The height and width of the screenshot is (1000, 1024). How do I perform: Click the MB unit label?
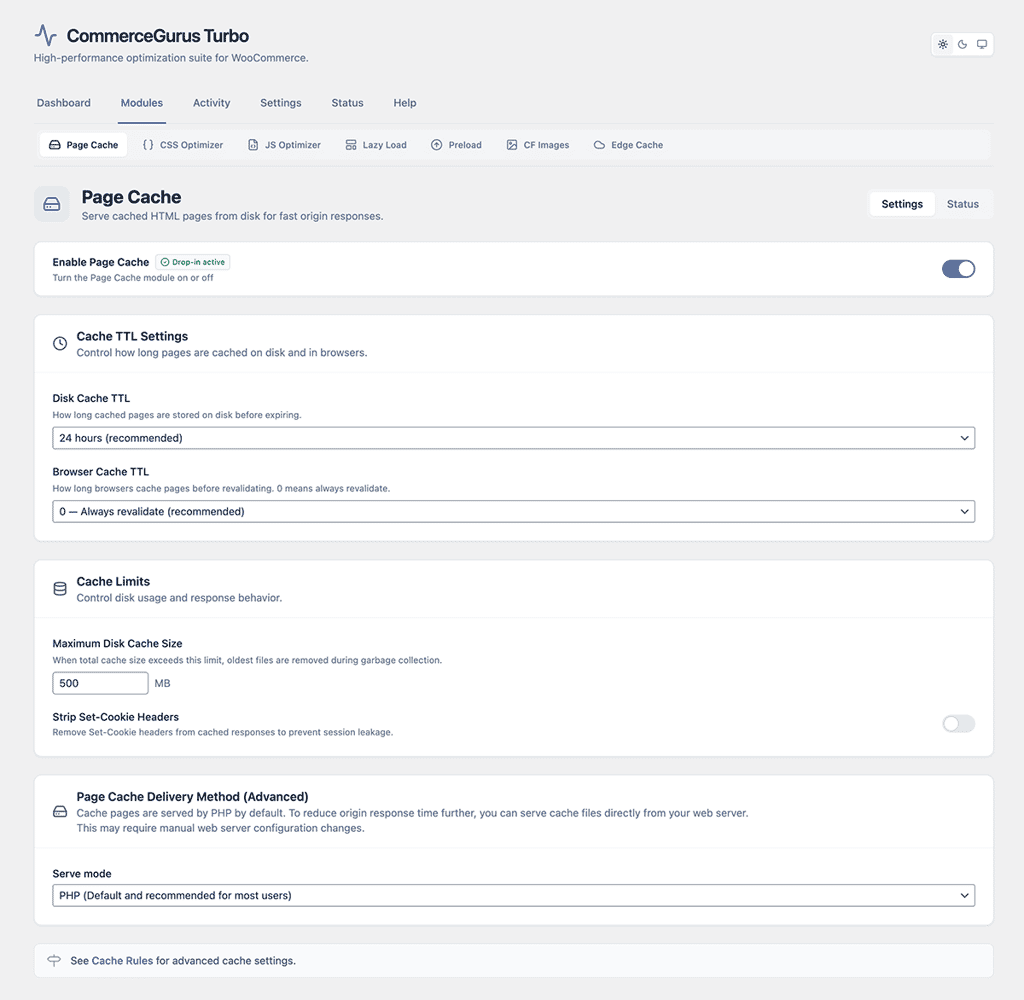tap(162, 683)
